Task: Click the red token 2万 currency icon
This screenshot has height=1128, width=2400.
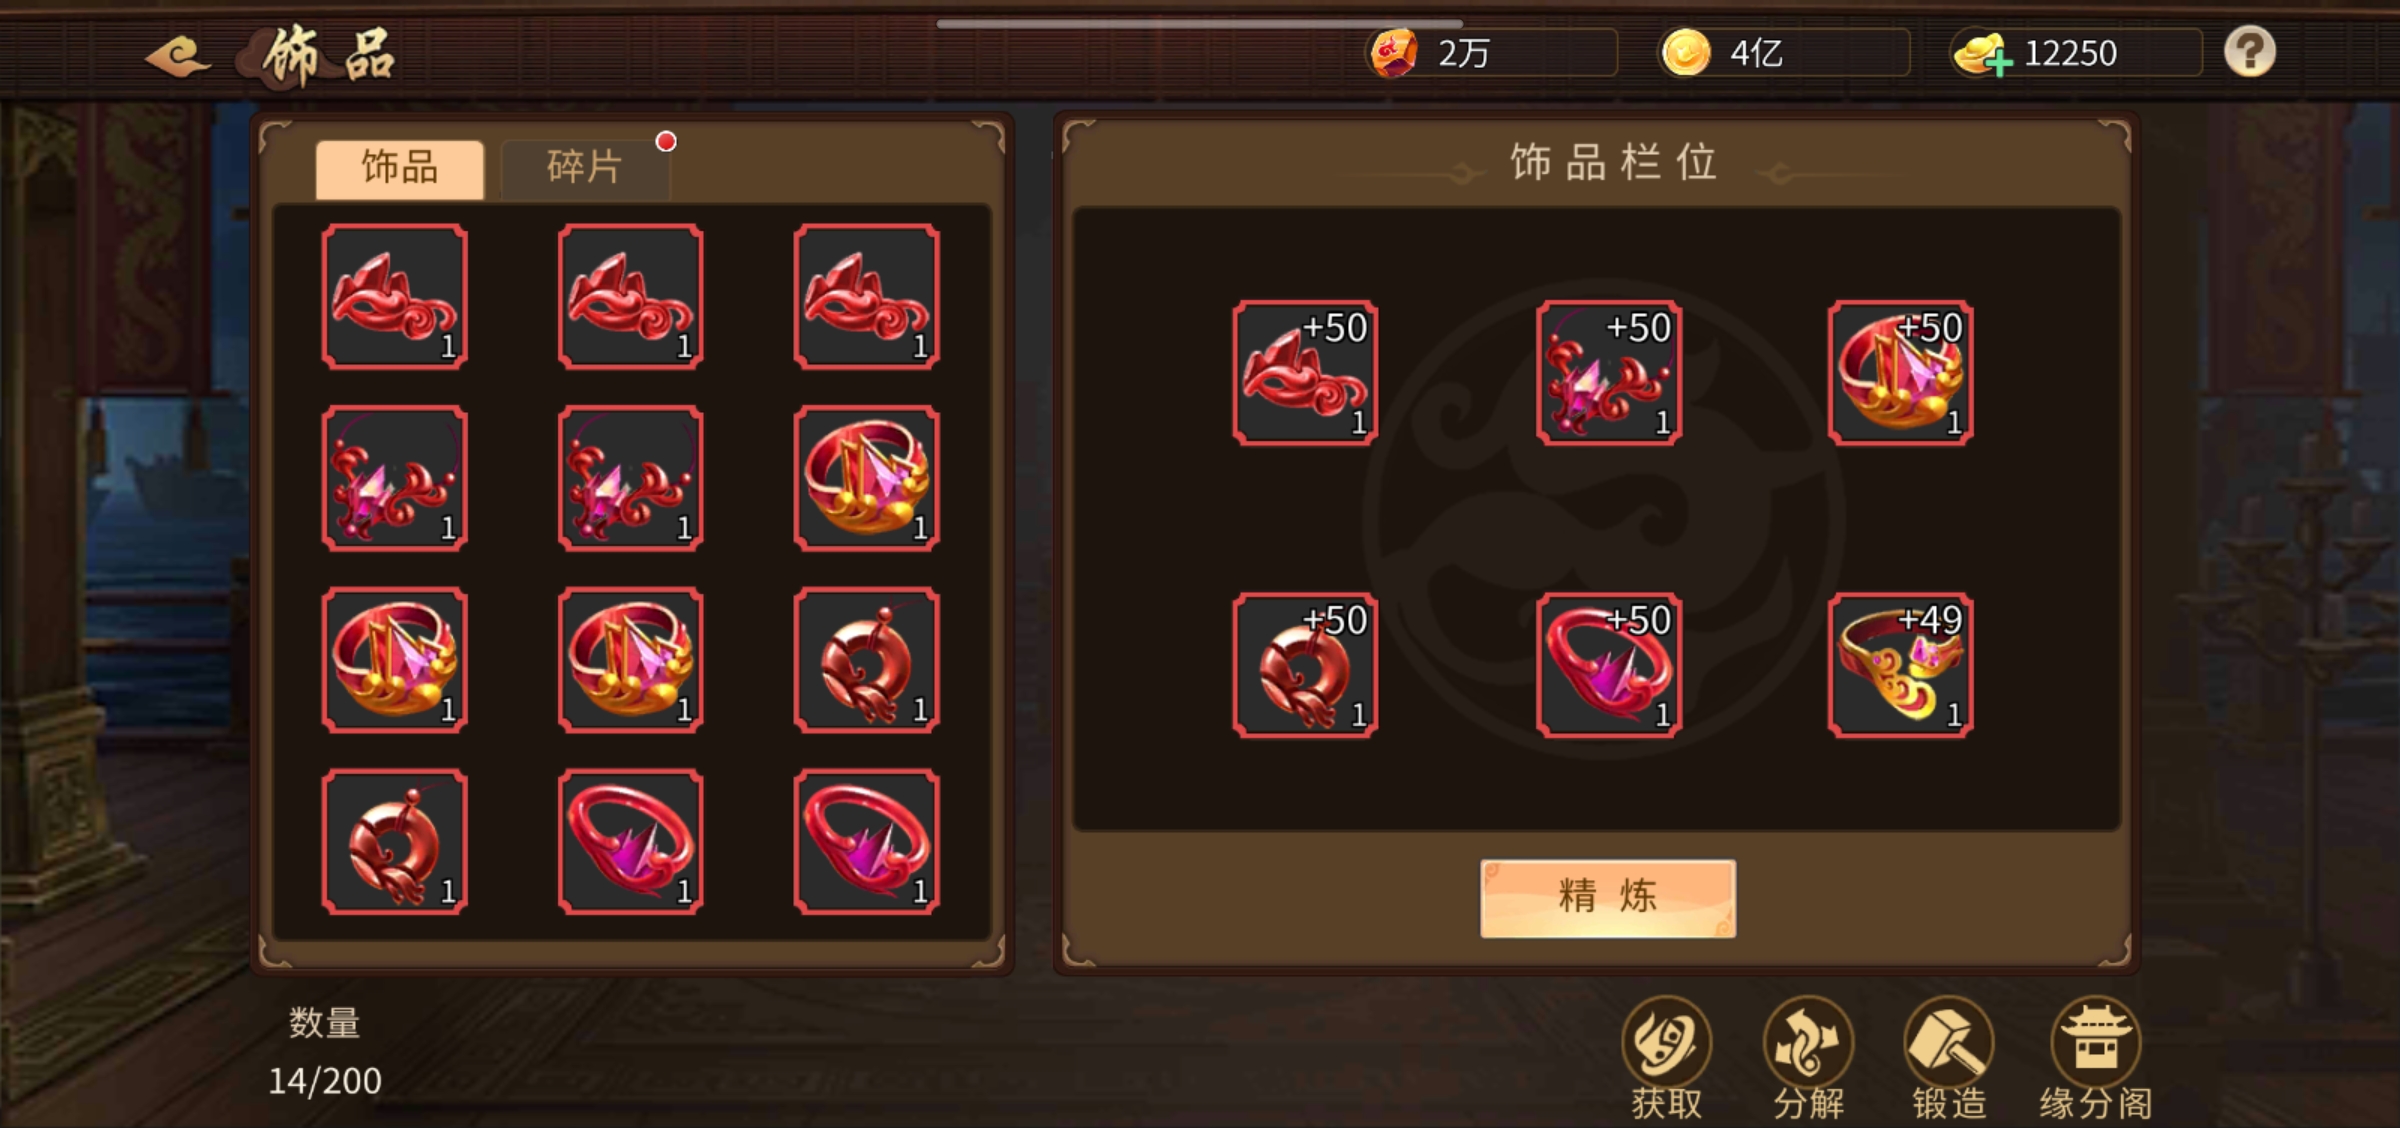Action: tap(1393, 53)
